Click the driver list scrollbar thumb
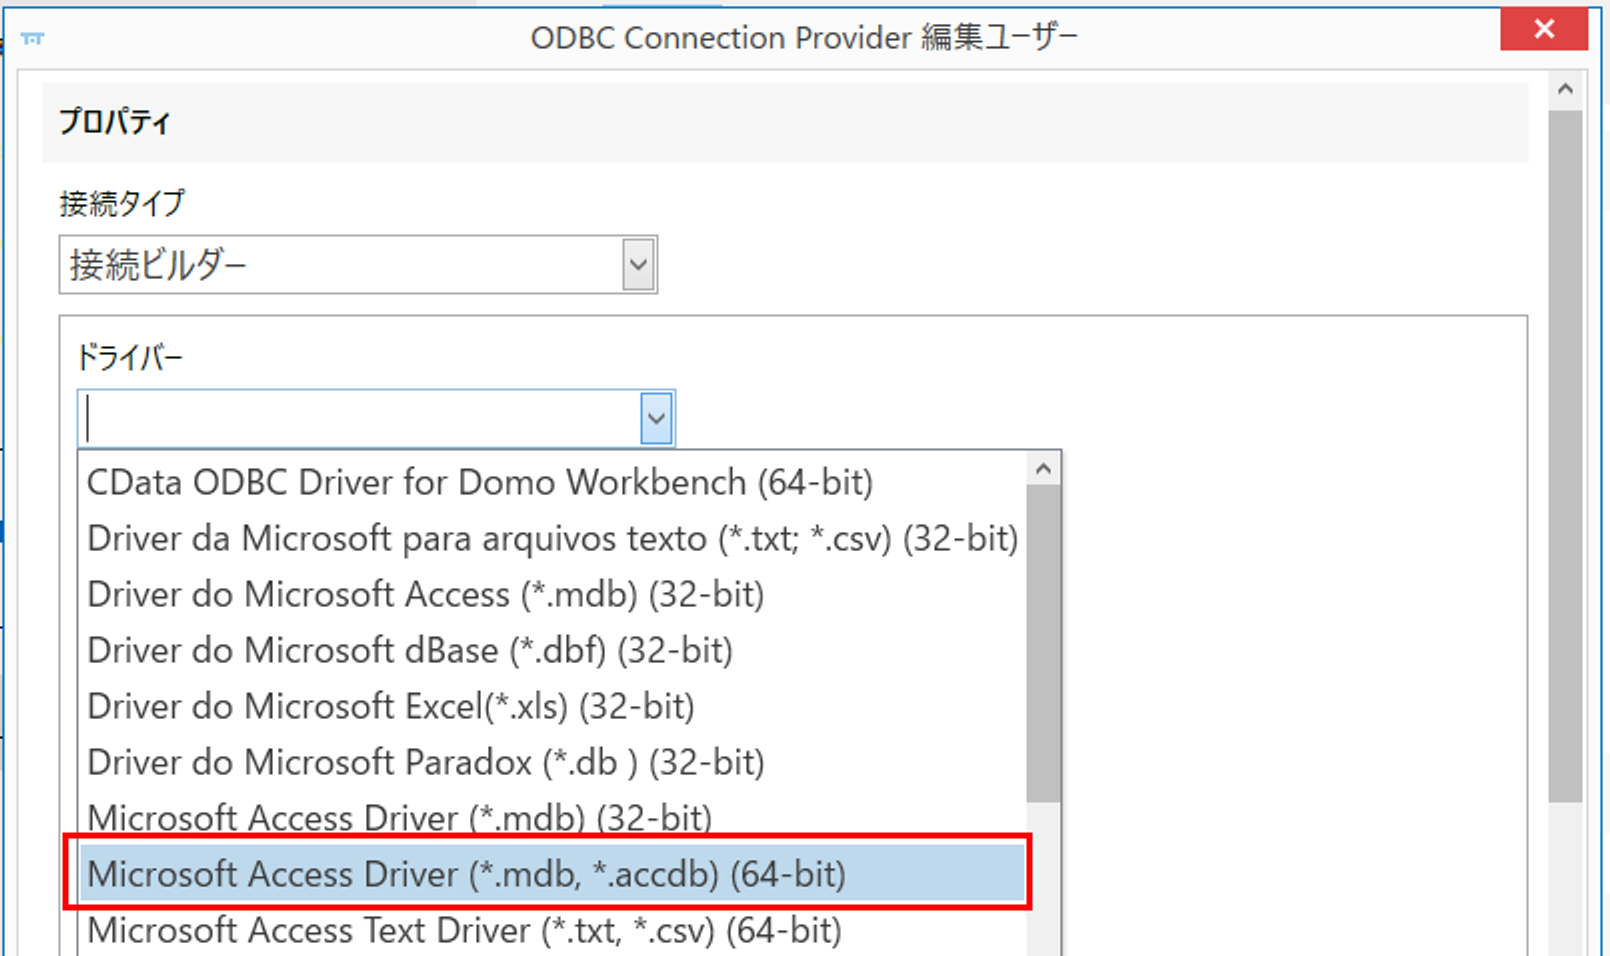Image resolution: width=1610 pixels, height=956 pixels. point(1044,643)
